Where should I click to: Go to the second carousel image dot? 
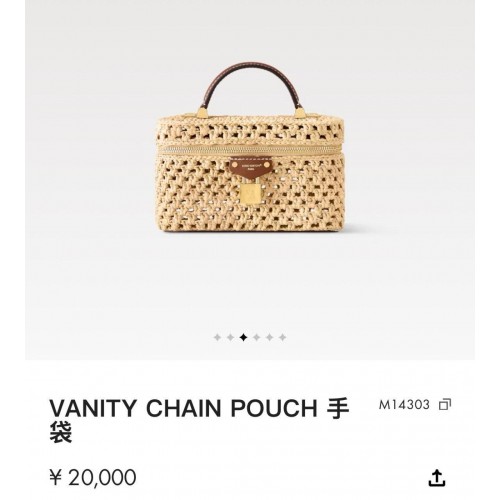(x=230, y=337)
